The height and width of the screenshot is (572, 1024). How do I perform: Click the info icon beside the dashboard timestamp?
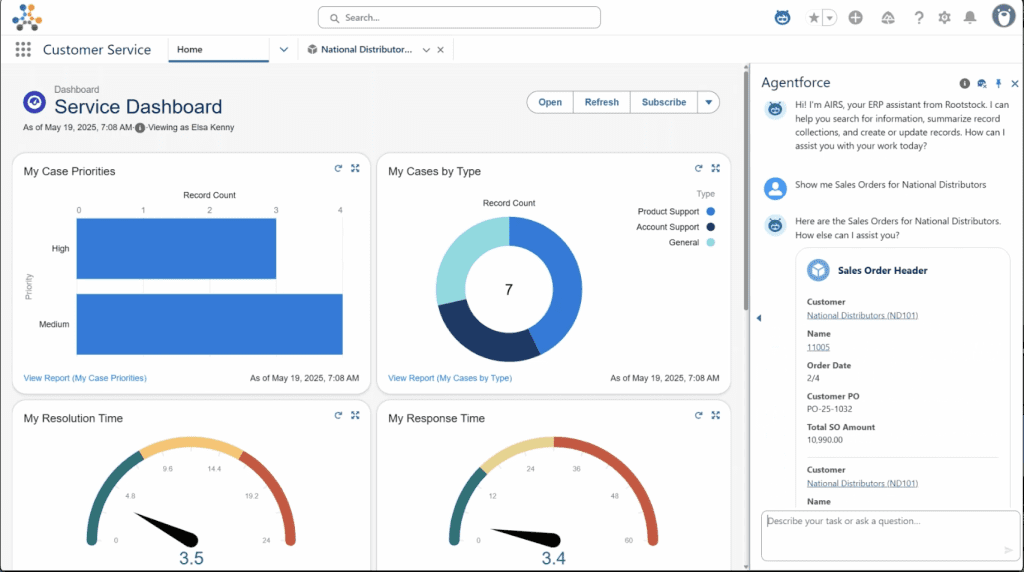click(x=140, y=128)
